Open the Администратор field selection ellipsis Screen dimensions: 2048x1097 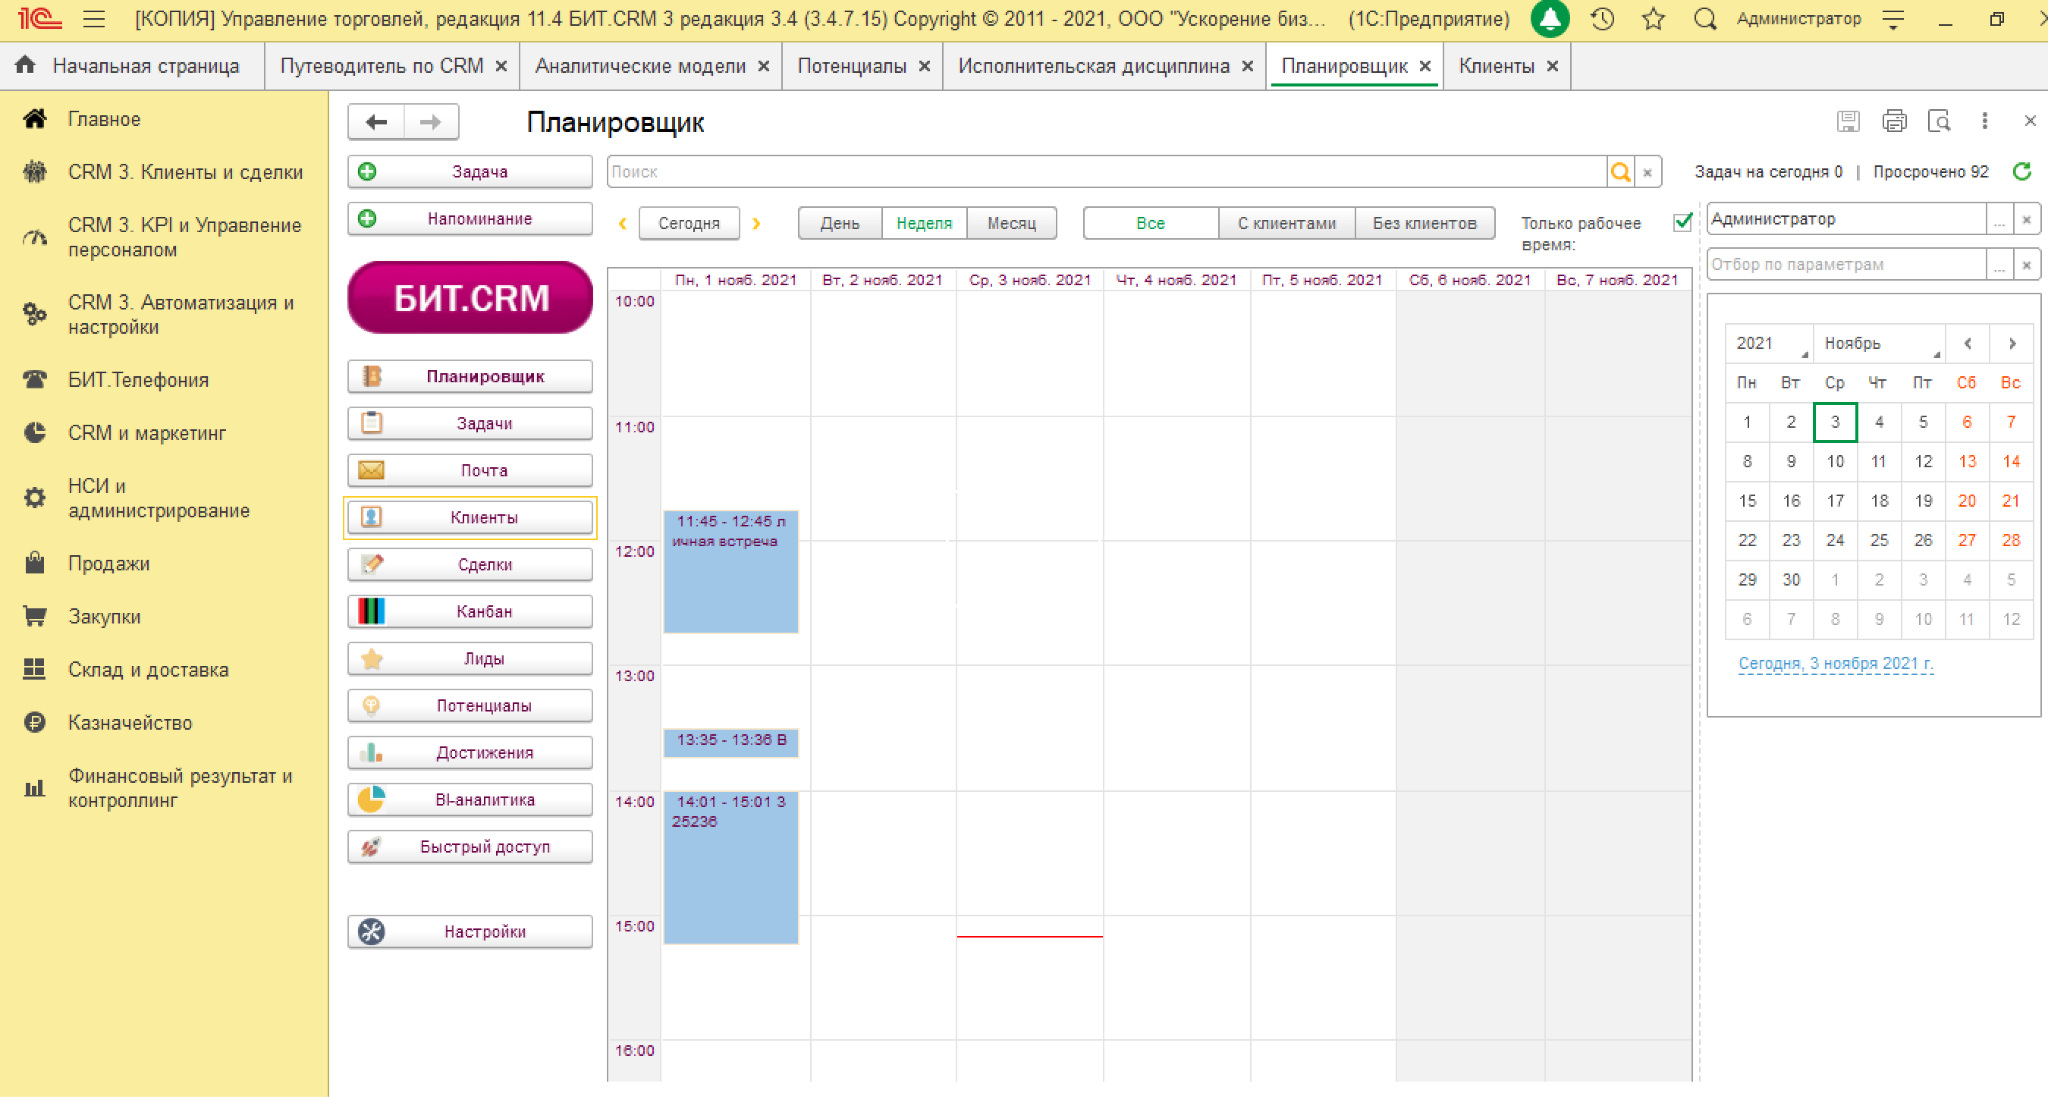pyautogui.click(x=1998, y=219)
